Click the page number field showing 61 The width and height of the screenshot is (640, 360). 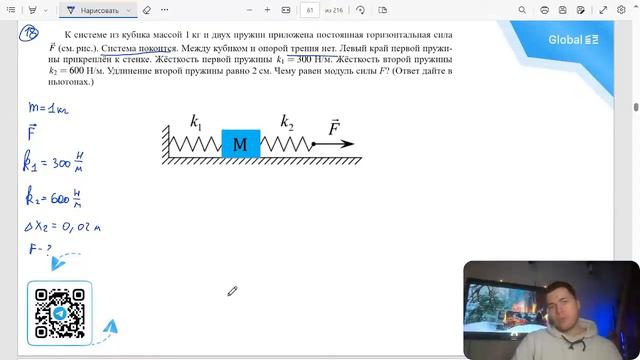[x=310, y=10]
